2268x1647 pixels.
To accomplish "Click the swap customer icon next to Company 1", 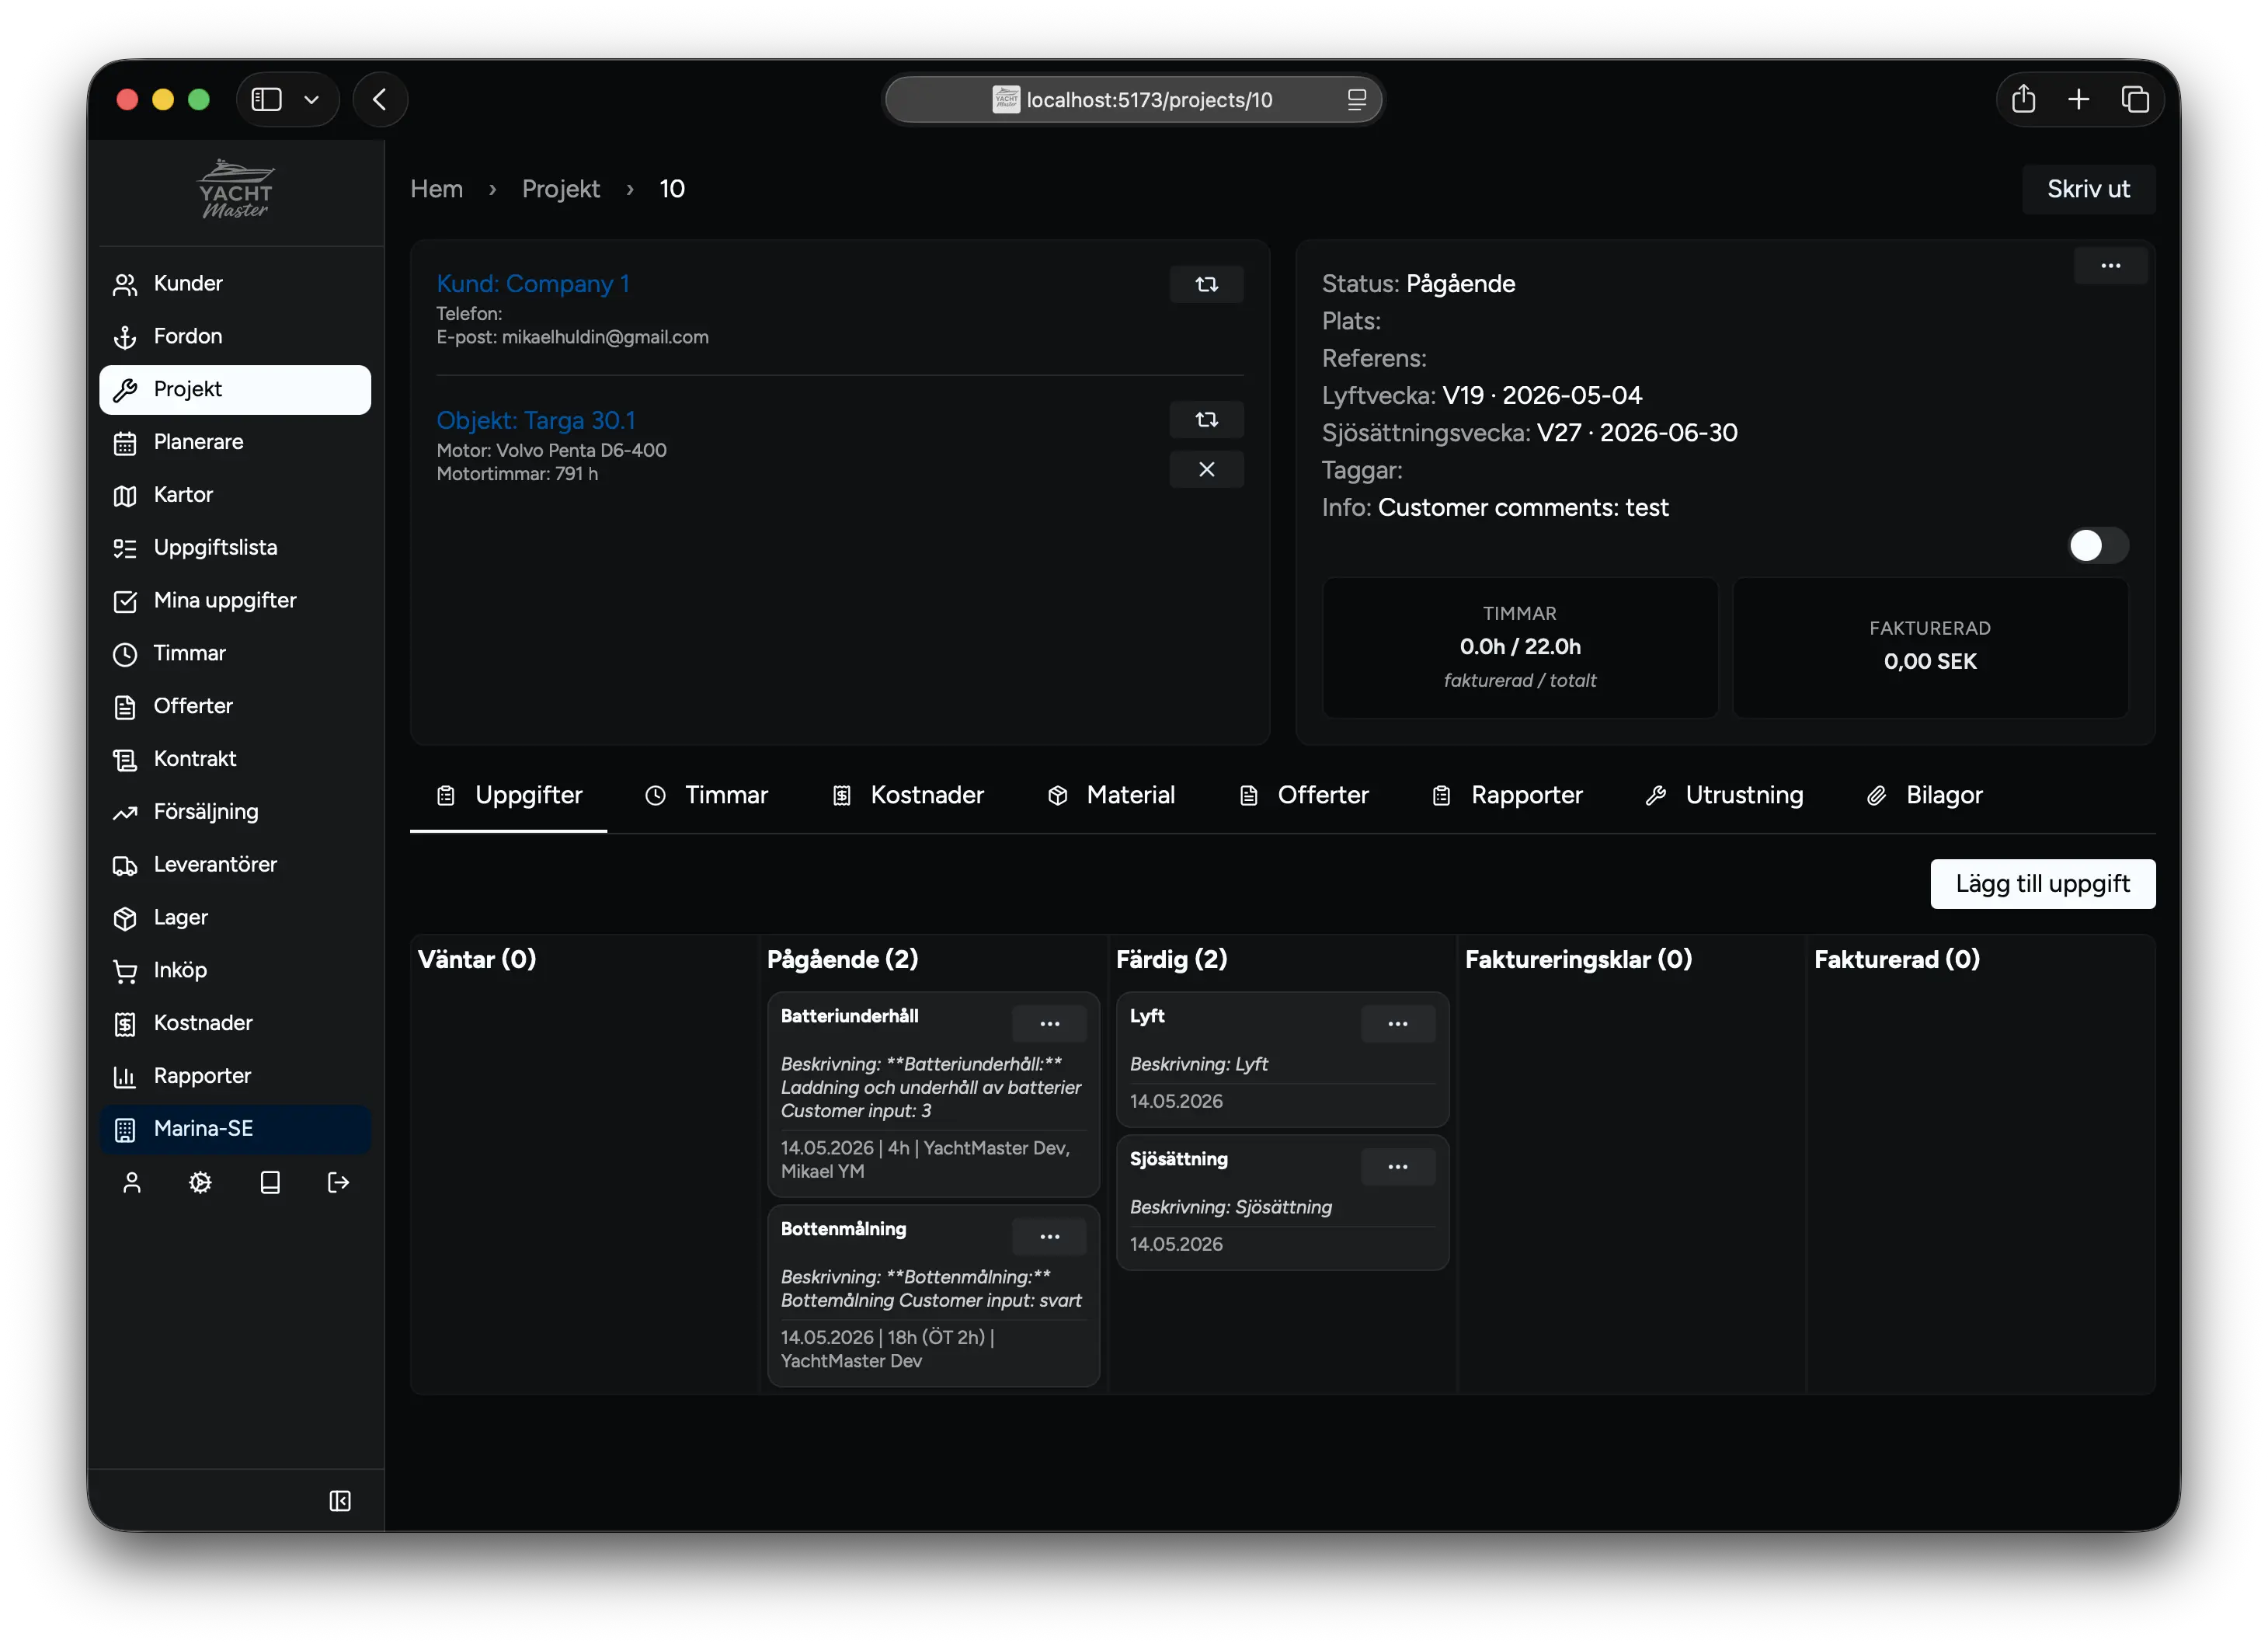I will click(x=1206, y=284).
